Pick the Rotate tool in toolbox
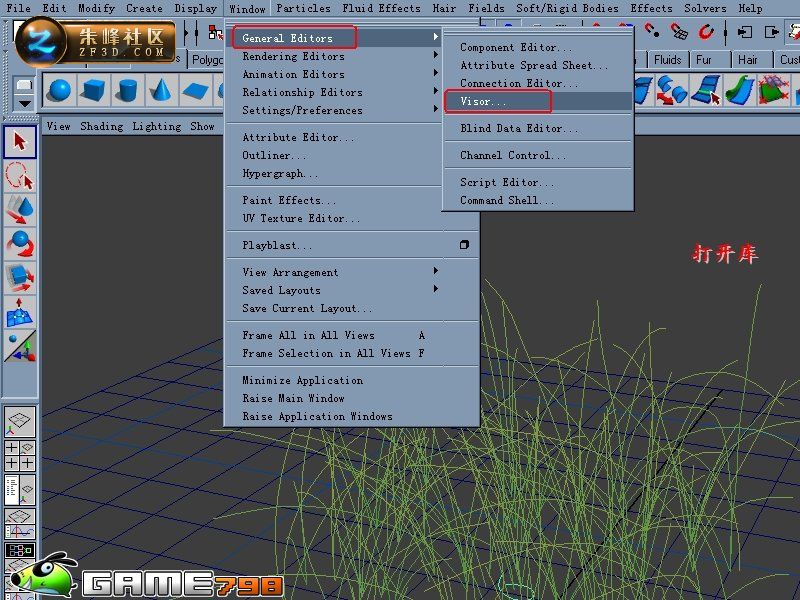Viewport: 800px width, 600px height. coord(20,244)
